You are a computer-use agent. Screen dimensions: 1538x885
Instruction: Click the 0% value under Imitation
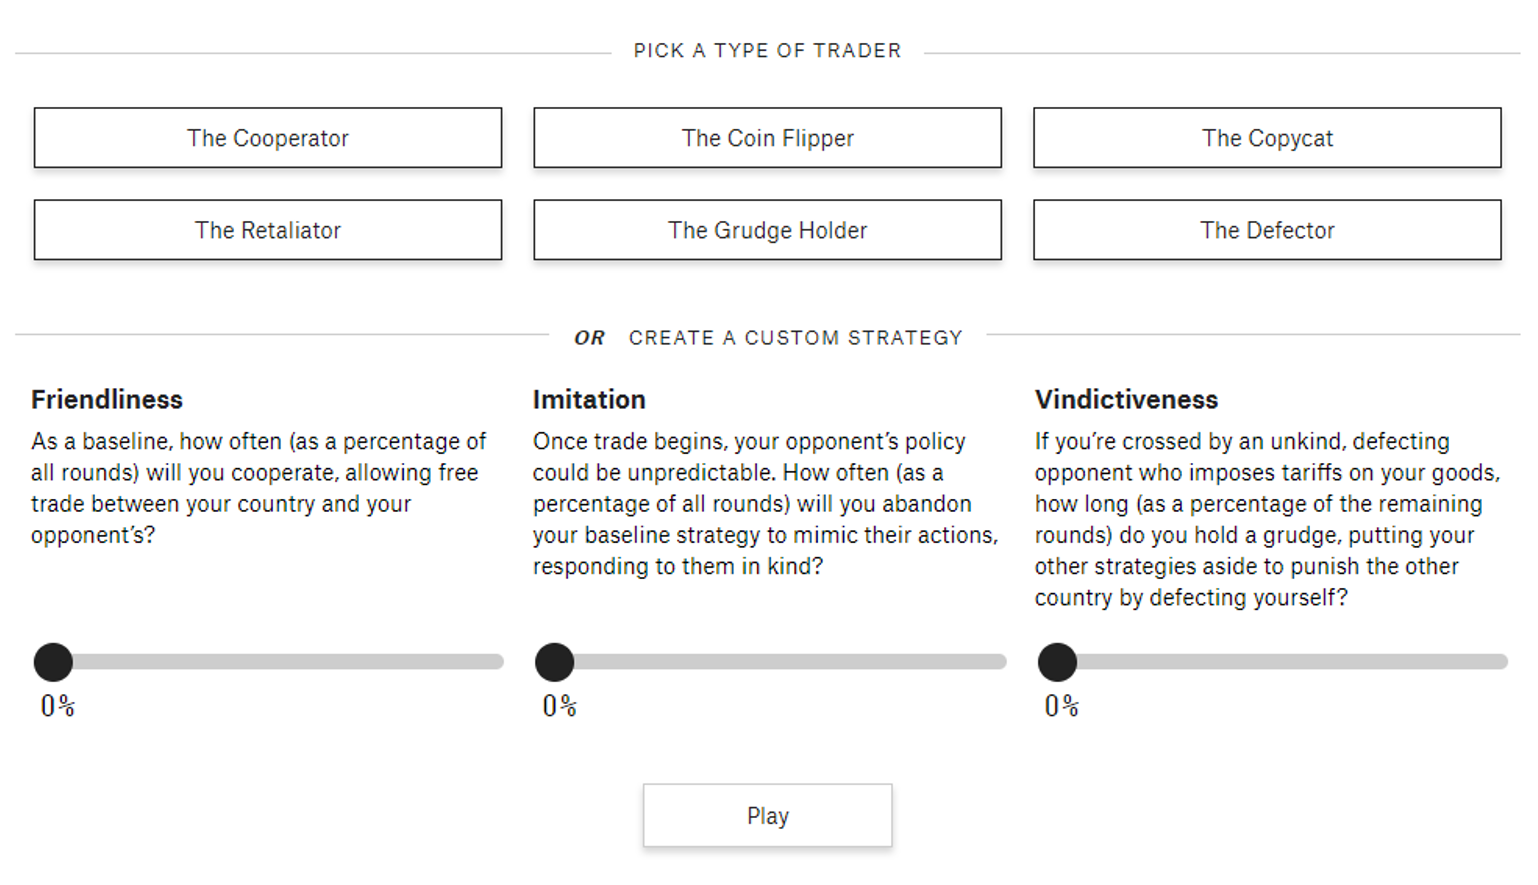coord(560,706)
